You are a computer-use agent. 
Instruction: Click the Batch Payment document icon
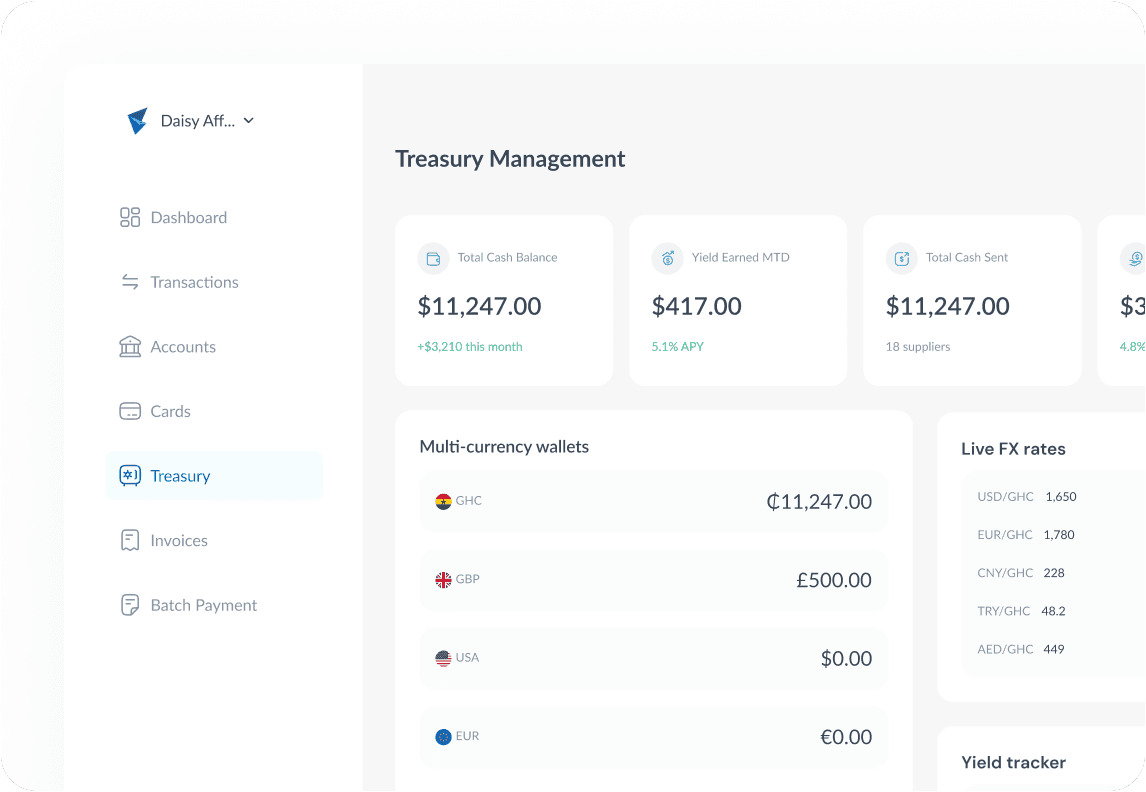coord(130,605)
